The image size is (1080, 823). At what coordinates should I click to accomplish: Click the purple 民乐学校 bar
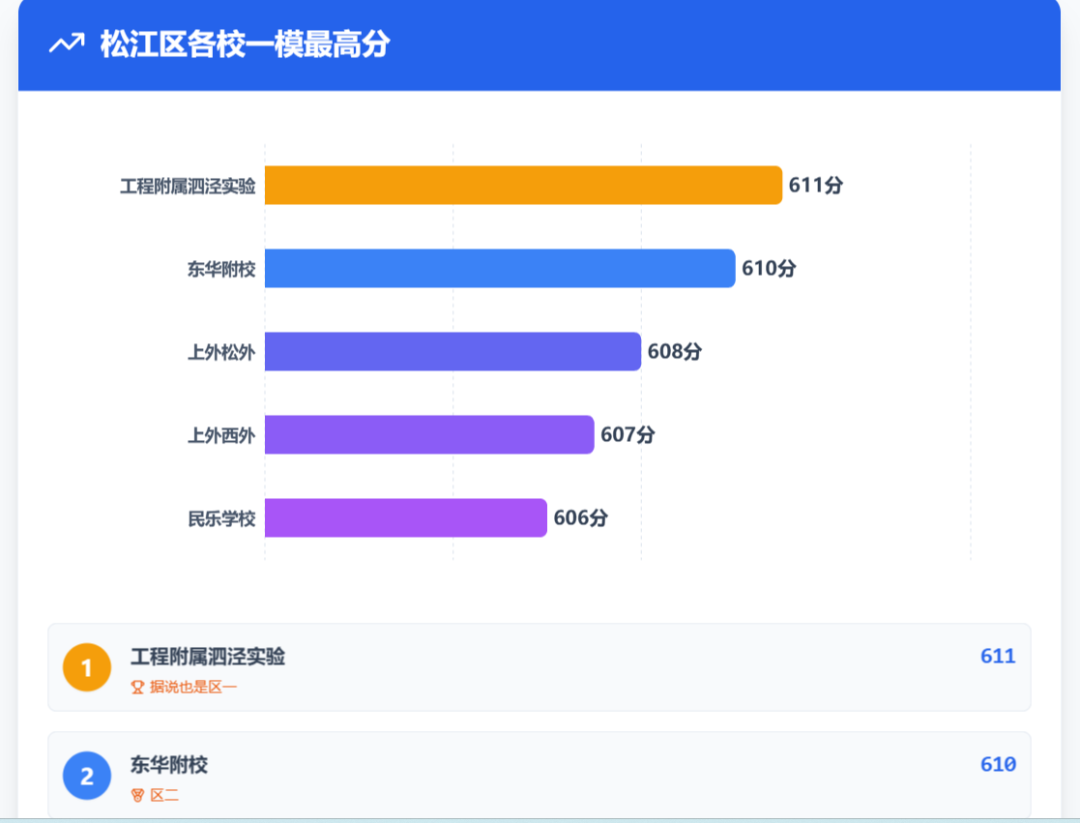tap(406, 518)
